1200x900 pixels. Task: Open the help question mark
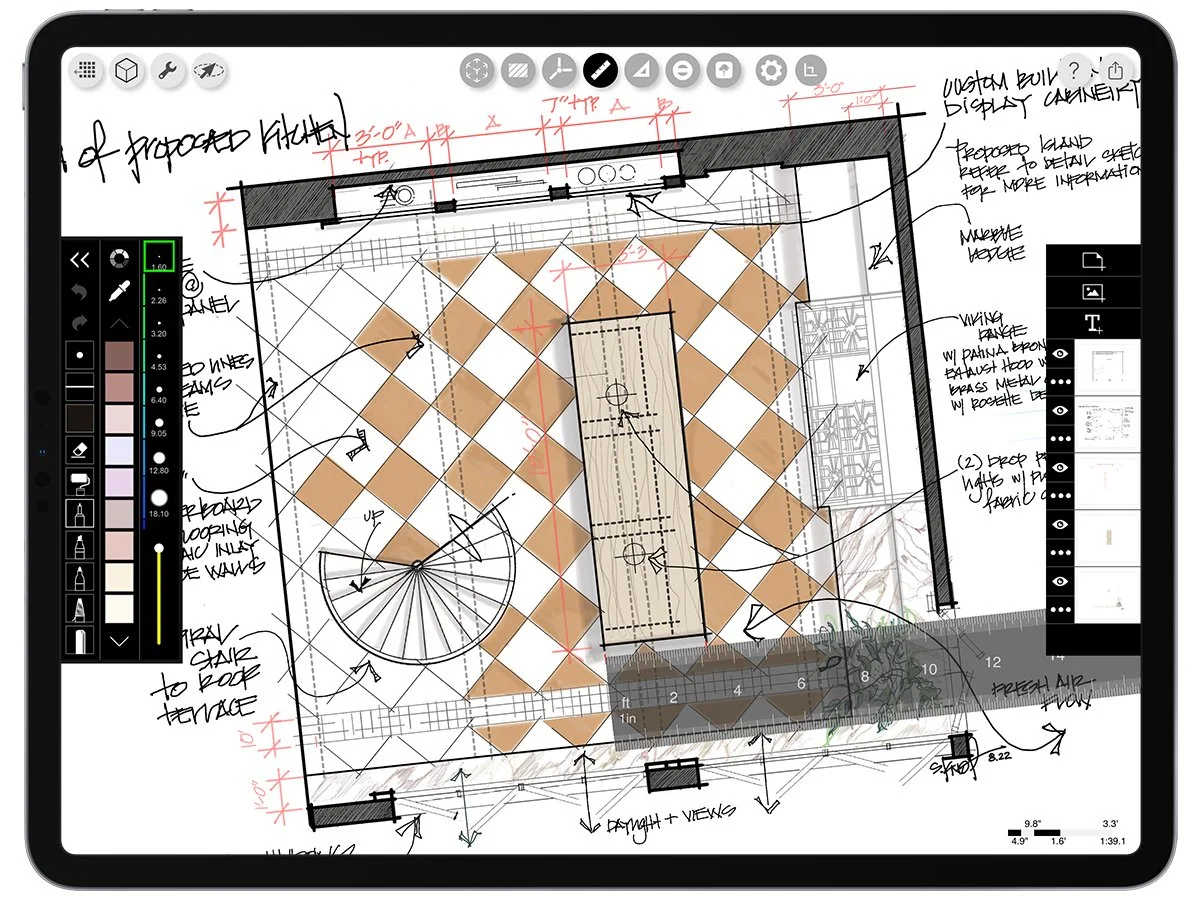click(x=1074, y=70)
